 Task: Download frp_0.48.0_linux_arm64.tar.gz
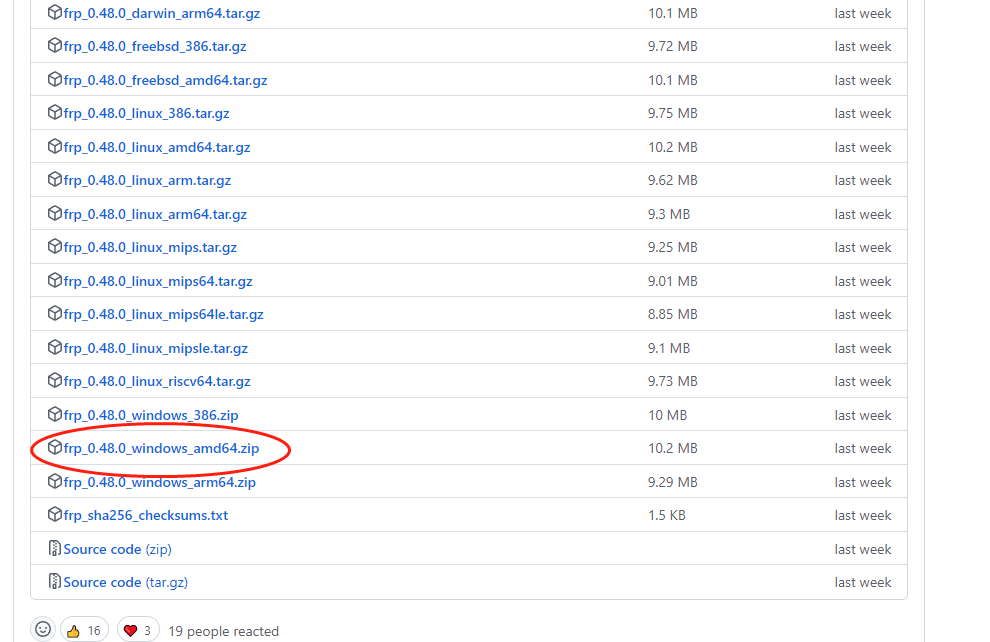point(155,214)
